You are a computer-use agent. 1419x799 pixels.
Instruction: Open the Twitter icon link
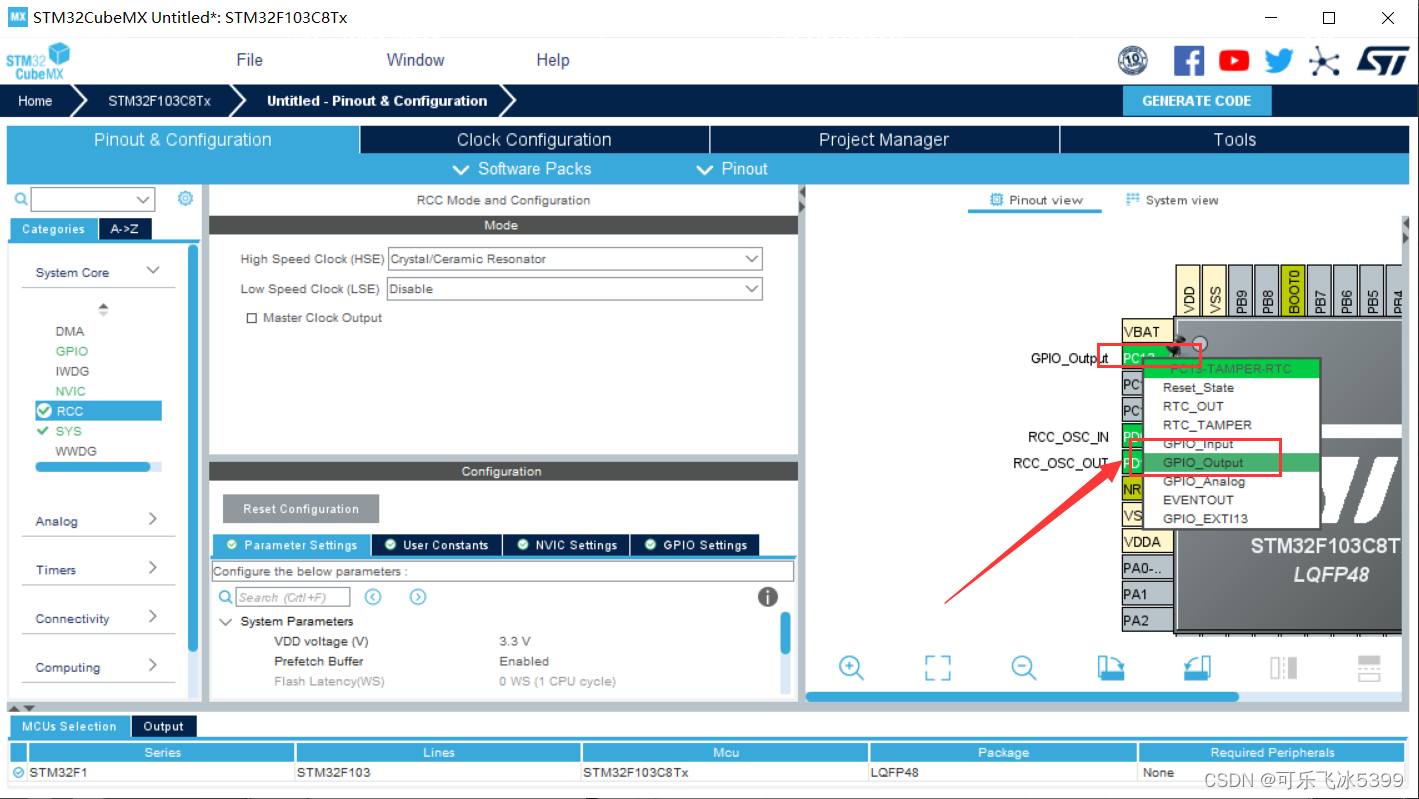coord(1278,61)
